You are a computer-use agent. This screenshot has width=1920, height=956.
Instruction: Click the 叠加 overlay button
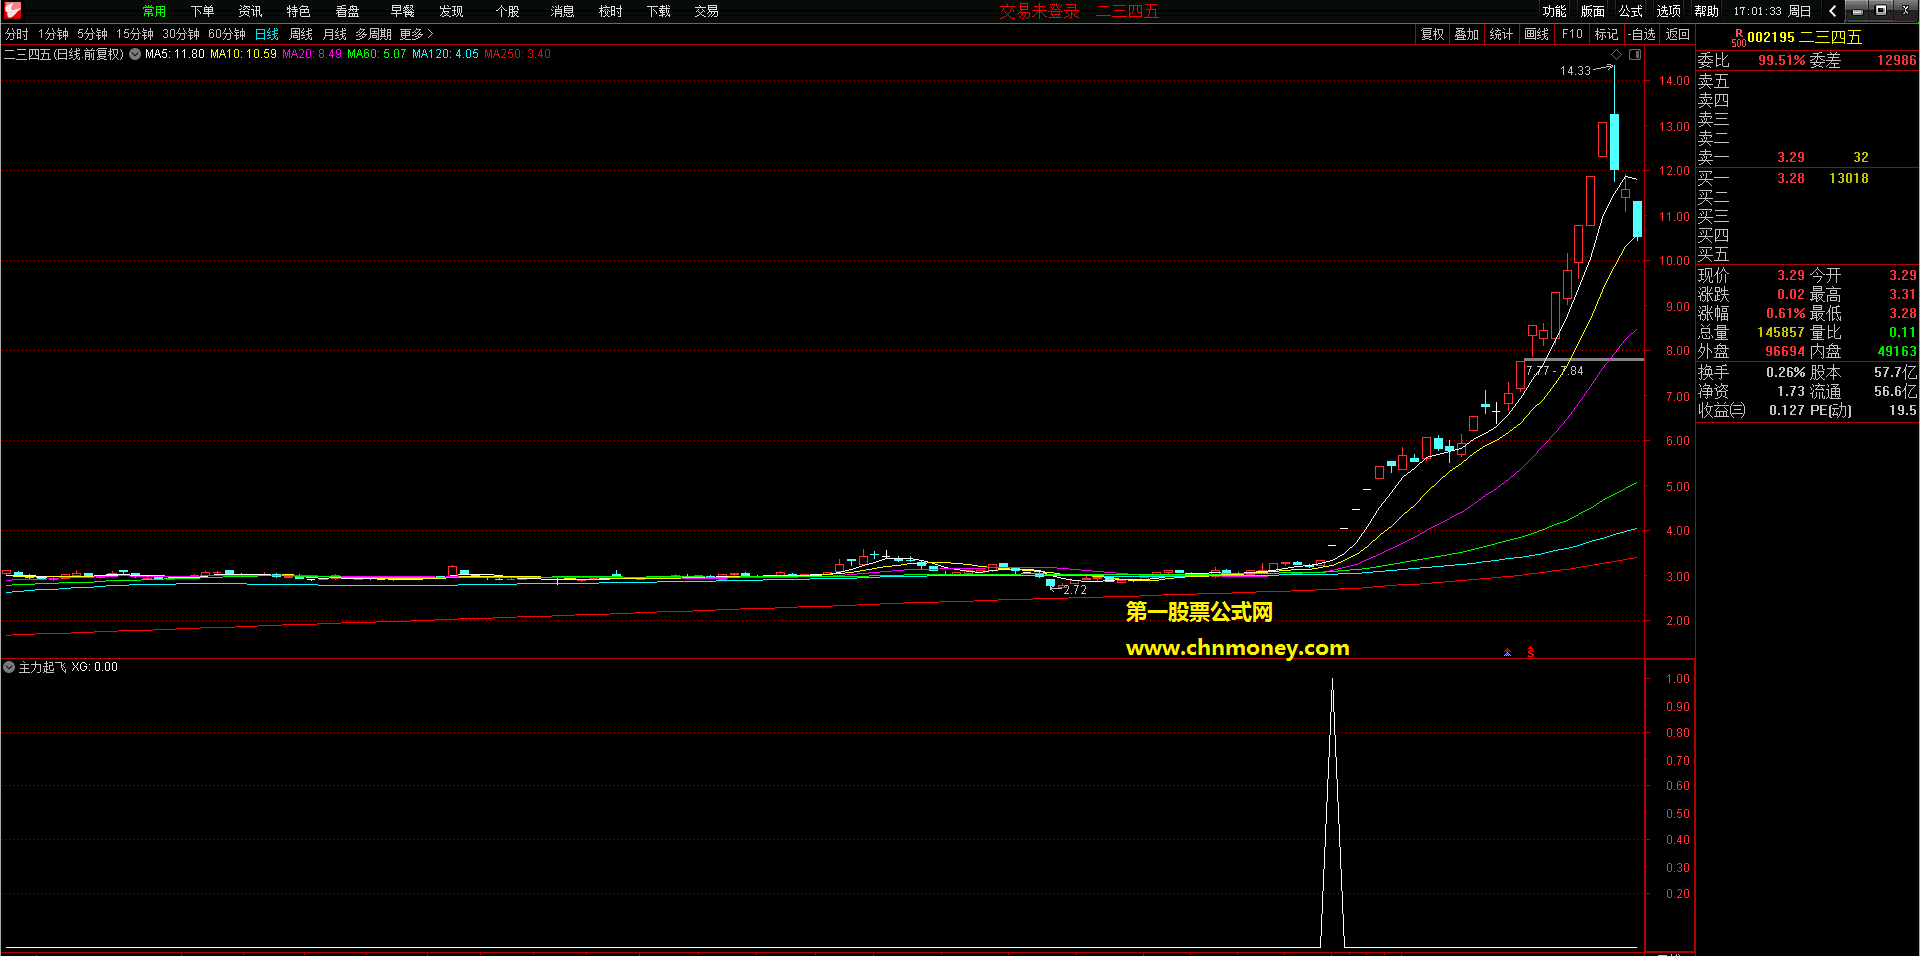1466,34
